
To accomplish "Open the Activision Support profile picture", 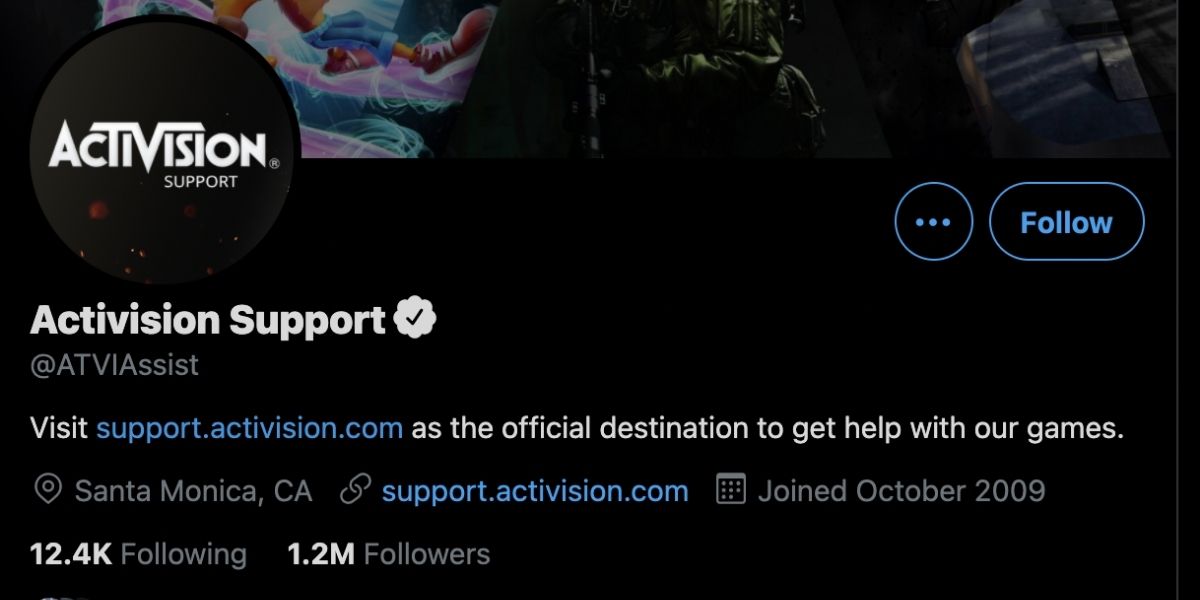I will [x=158, y=155].
